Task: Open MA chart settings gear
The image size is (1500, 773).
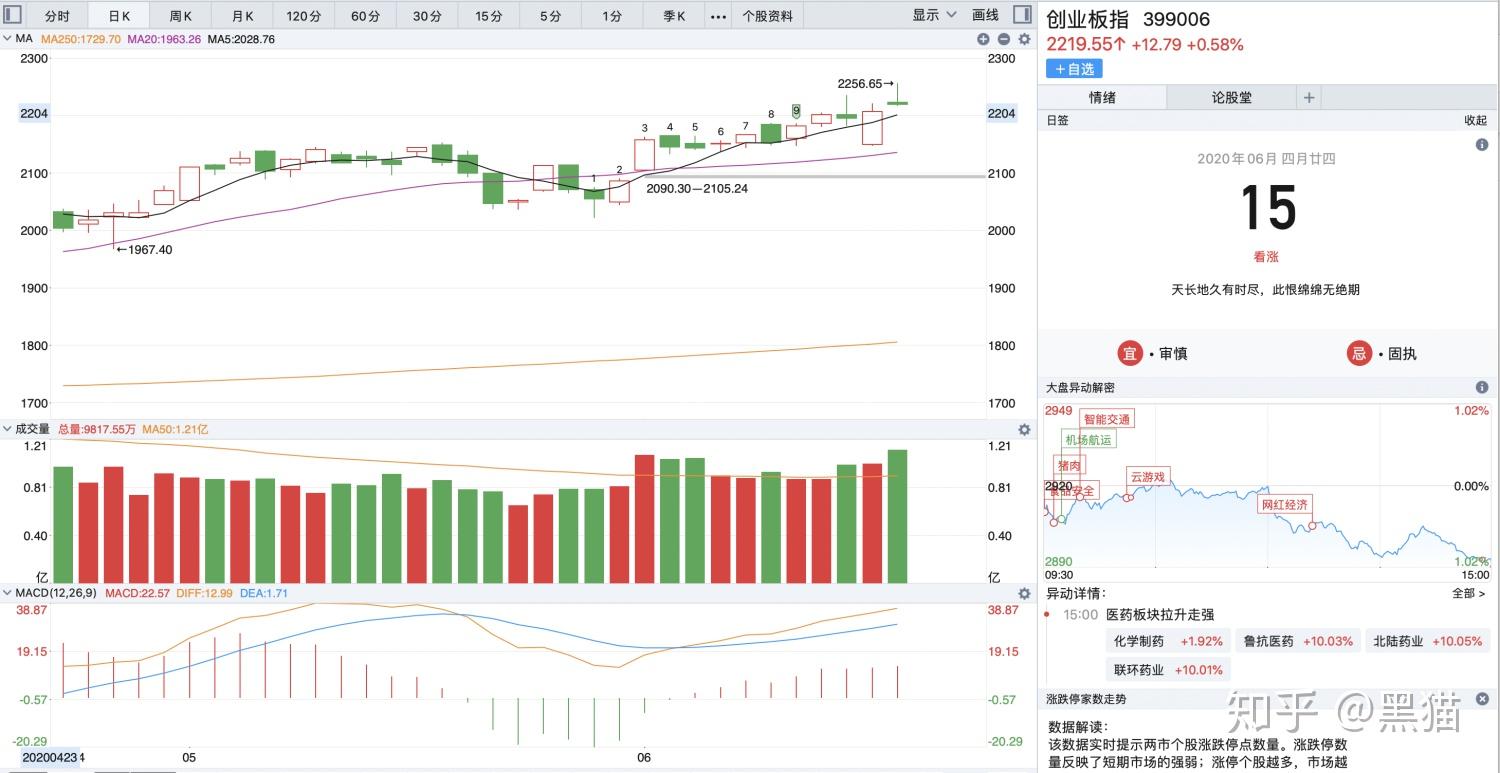Action: pos(1024,39)
